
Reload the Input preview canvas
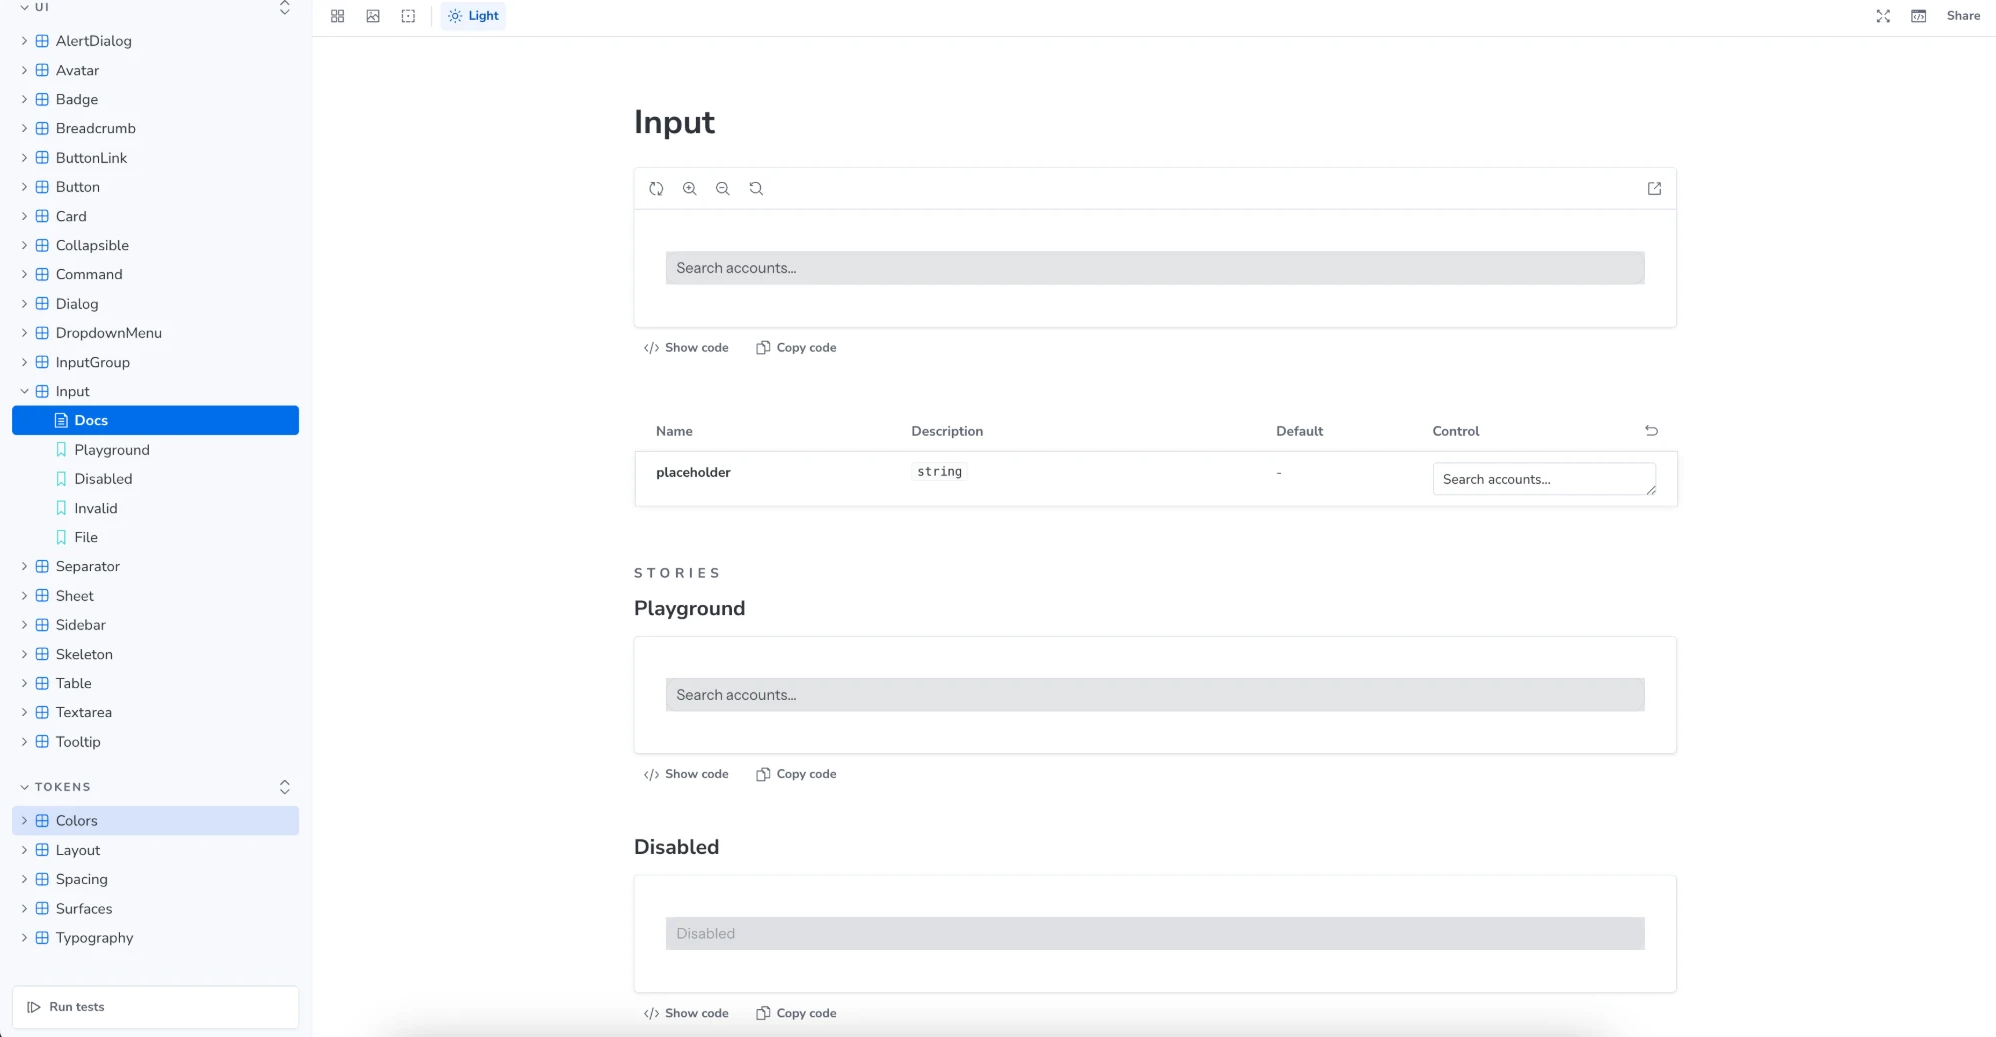[x=656, y=188]
